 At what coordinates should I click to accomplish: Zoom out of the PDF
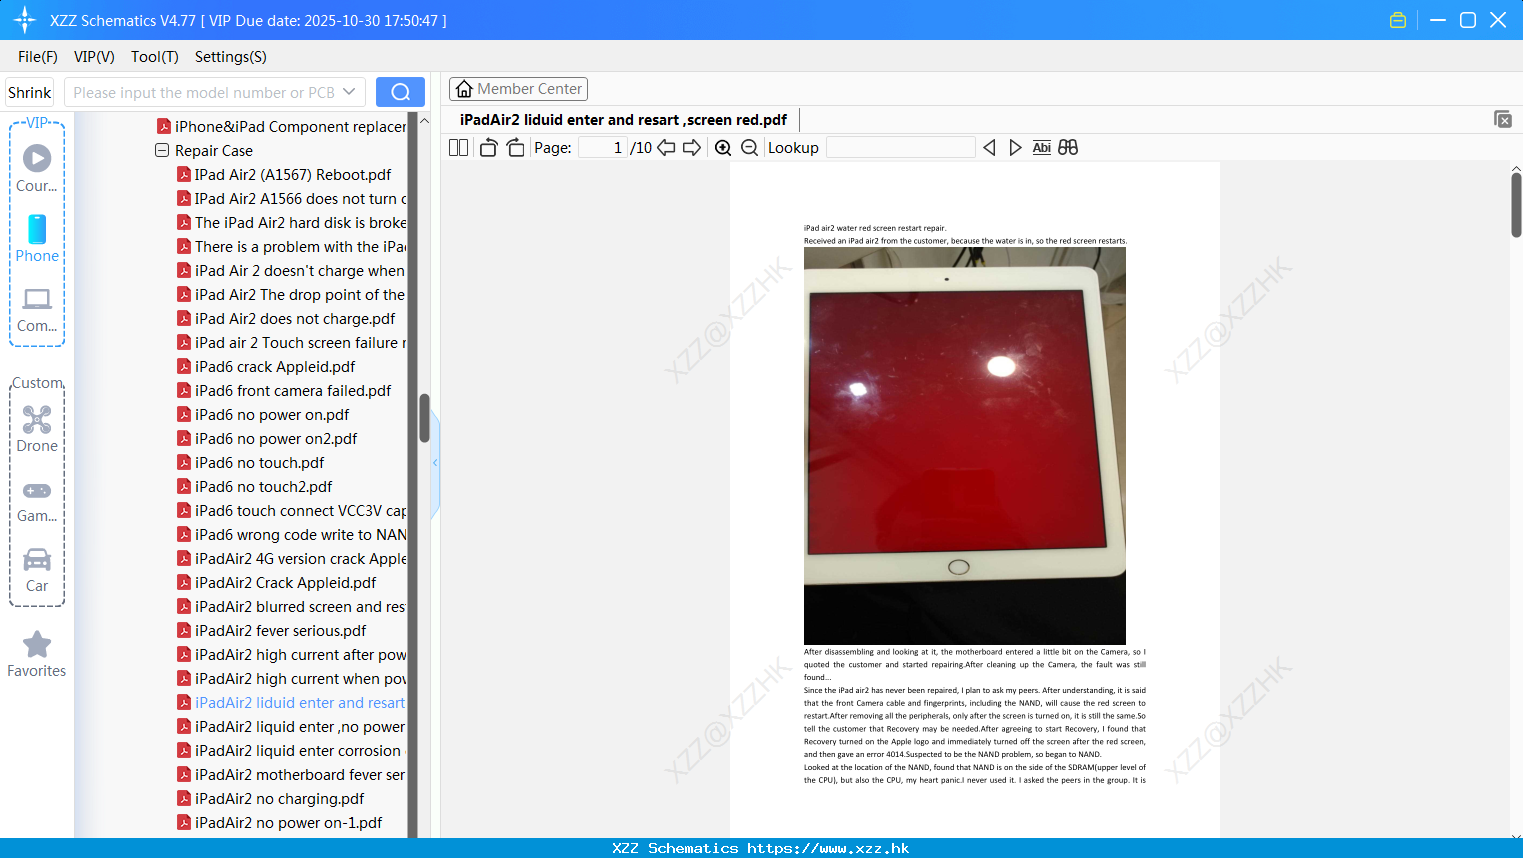[749, 148]
